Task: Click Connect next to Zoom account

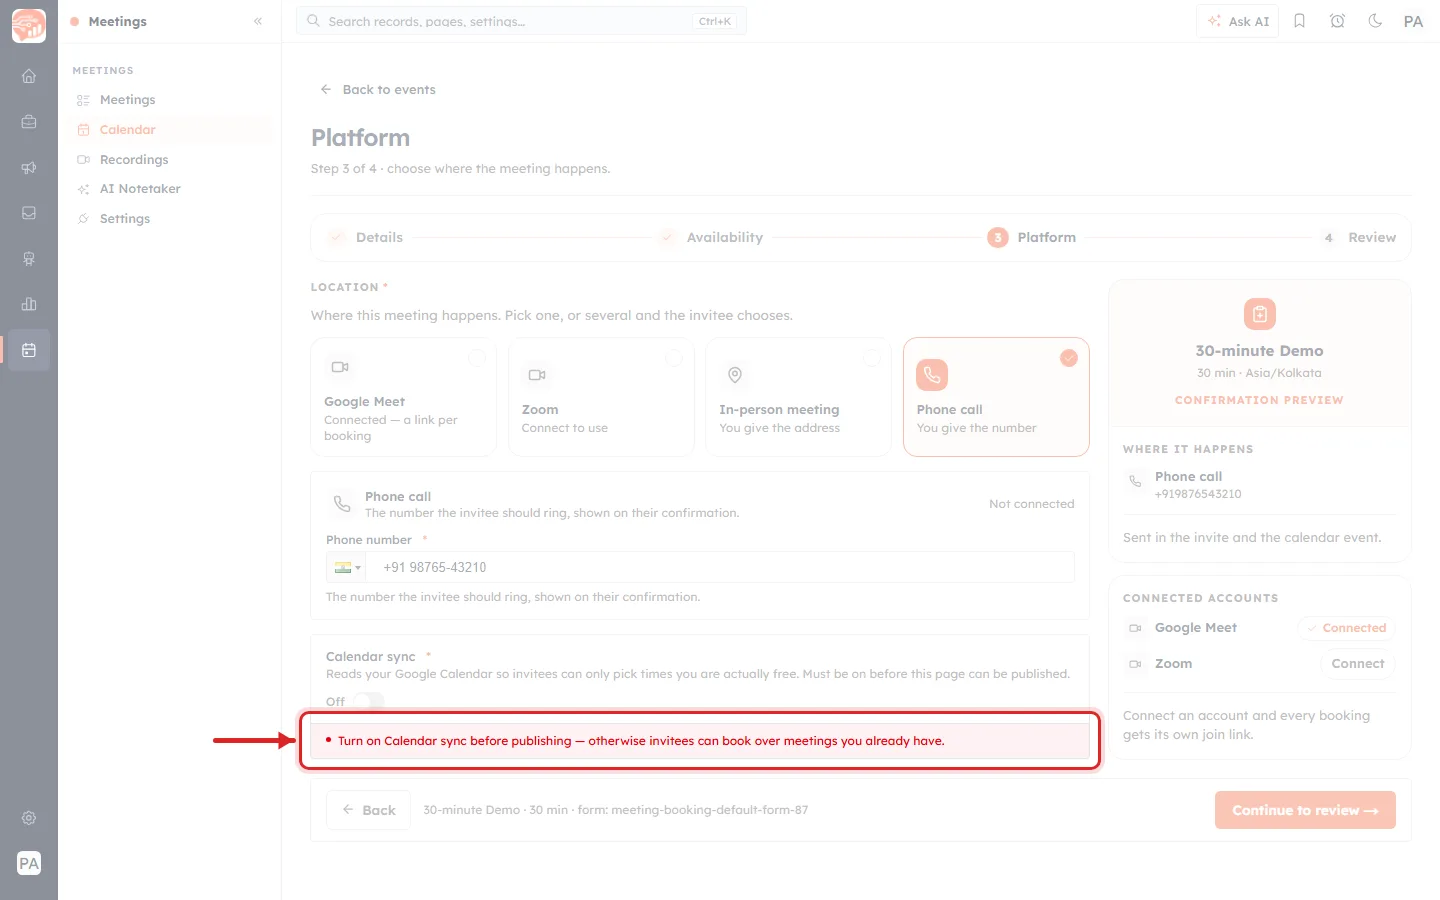Action: click(x=1357, y=664)
